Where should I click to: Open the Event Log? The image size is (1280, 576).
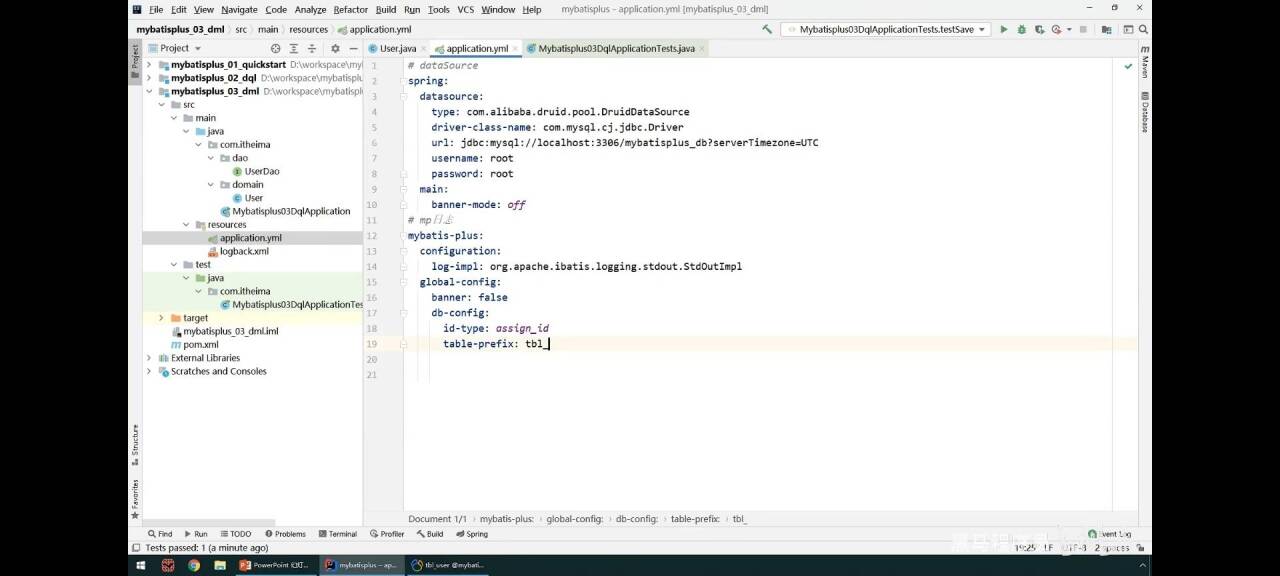1110,534
